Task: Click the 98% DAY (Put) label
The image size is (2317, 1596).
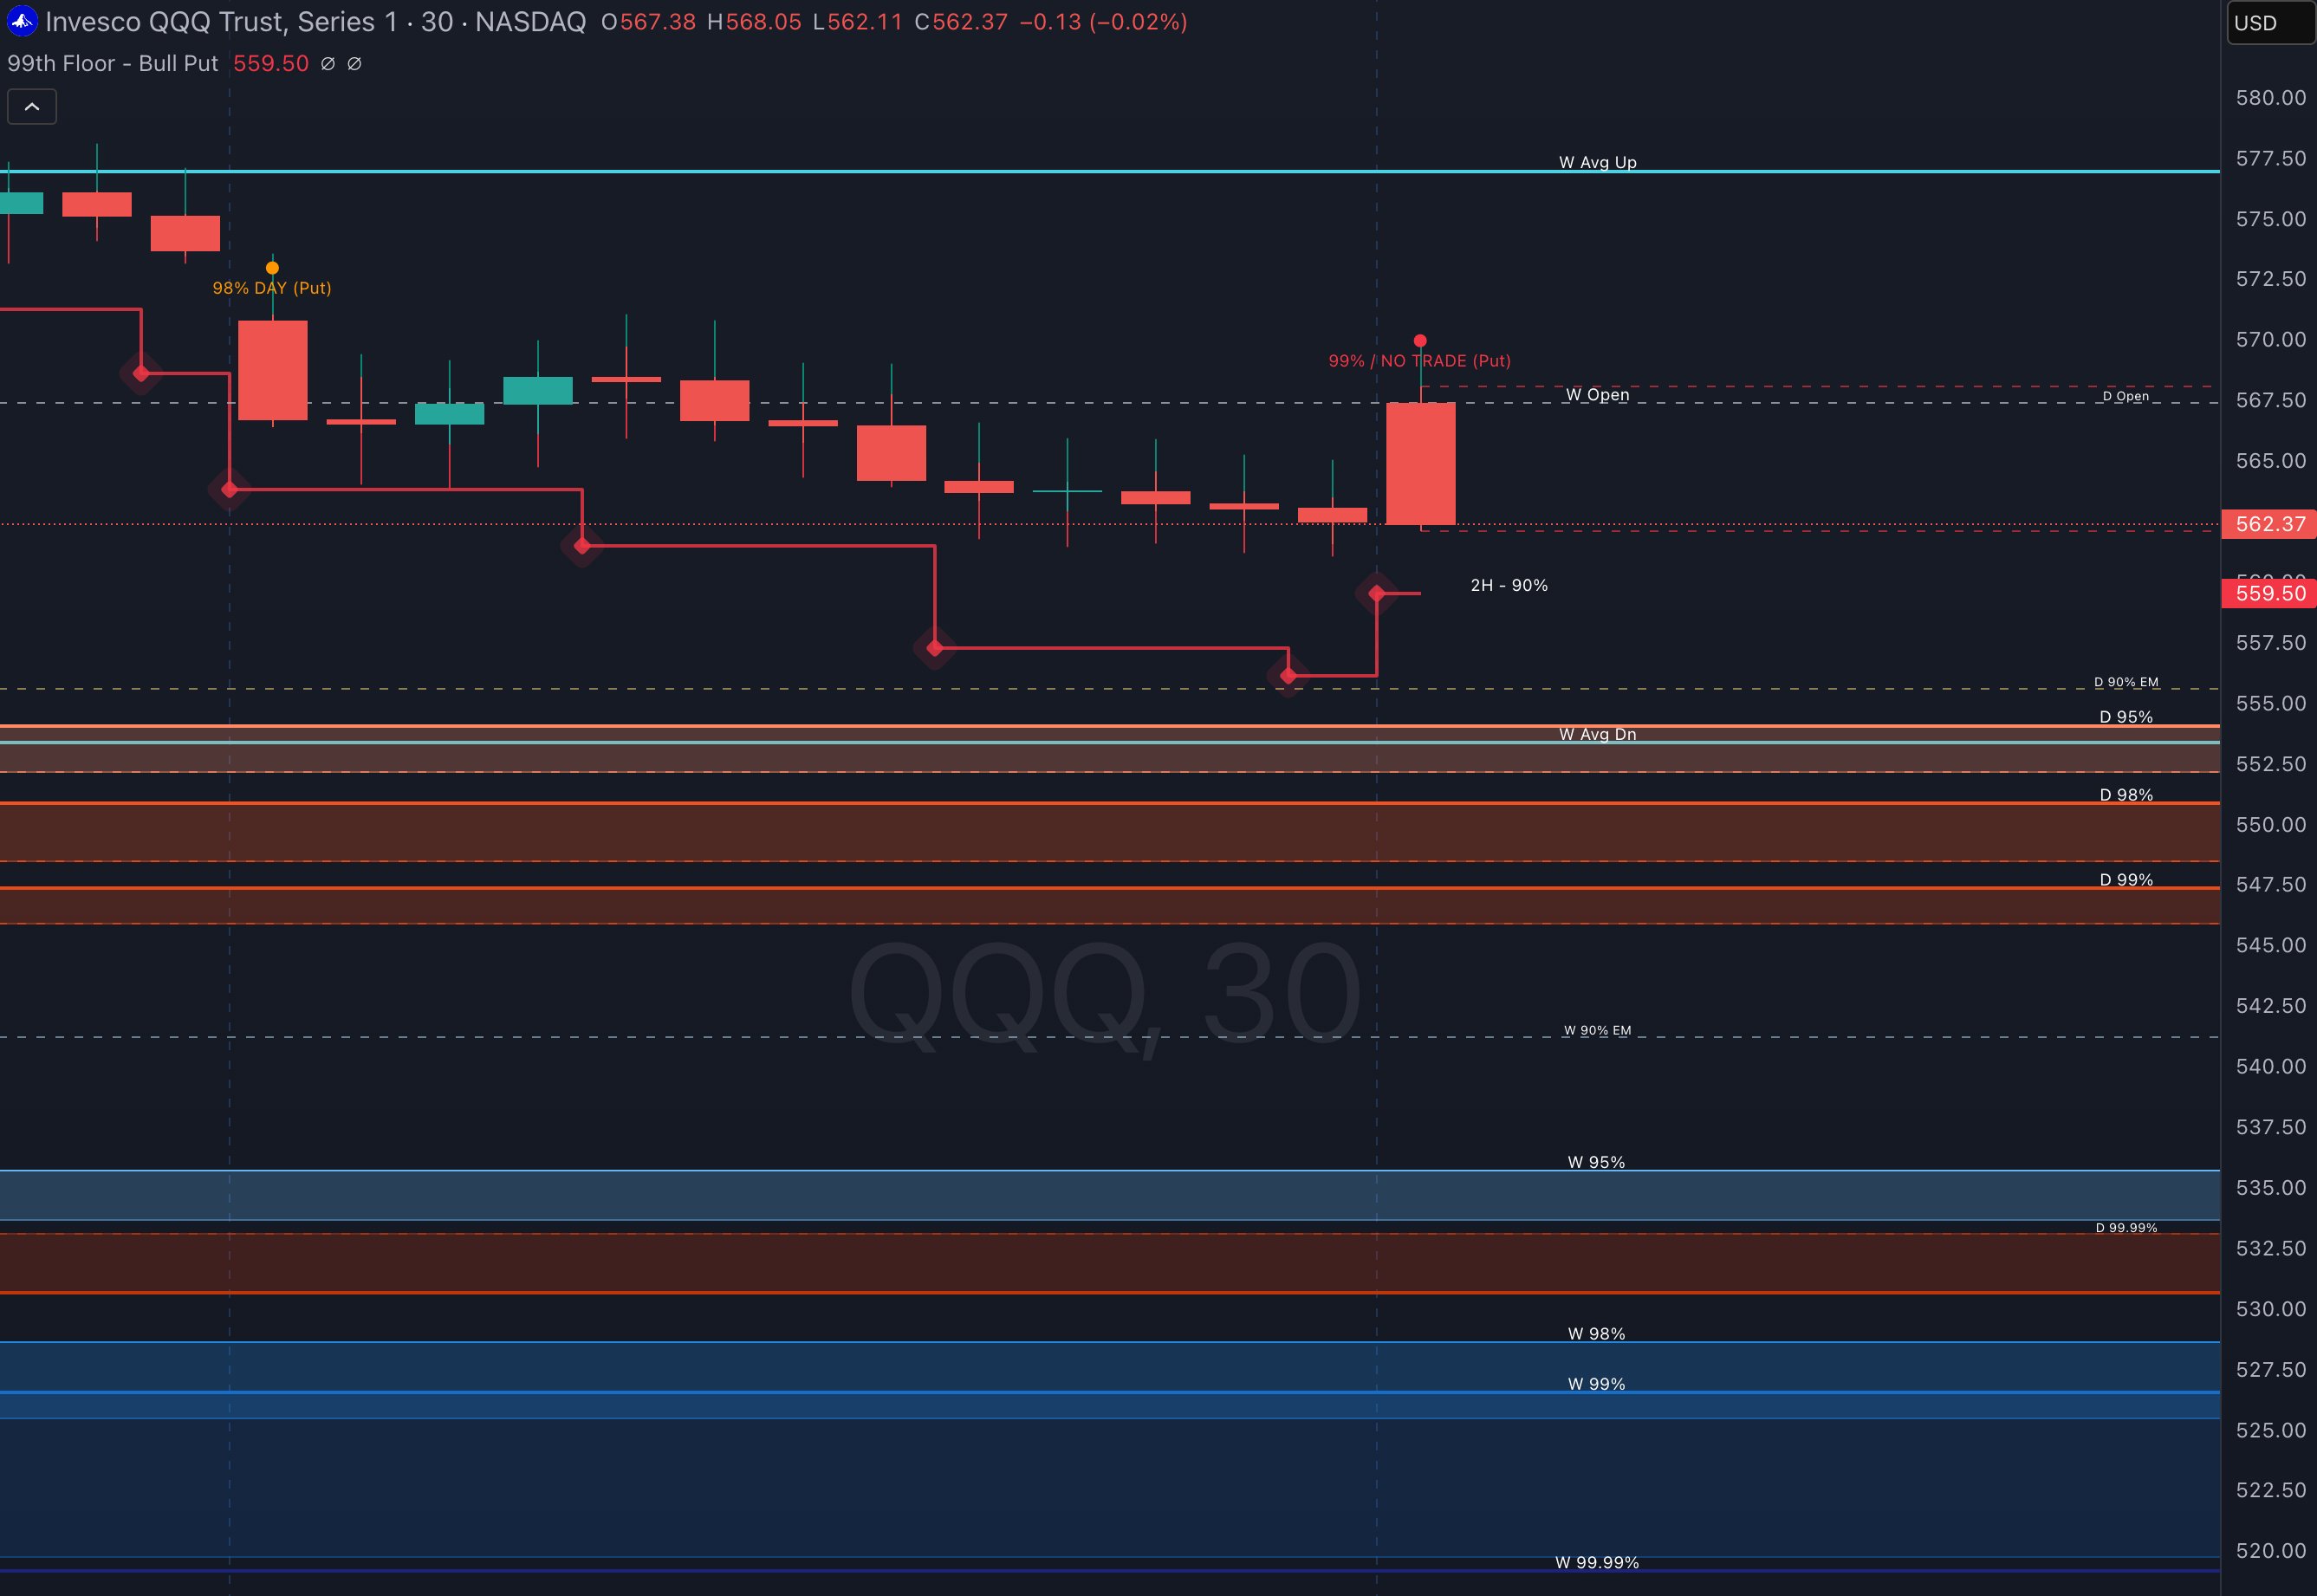Action: tap(272, 288)
